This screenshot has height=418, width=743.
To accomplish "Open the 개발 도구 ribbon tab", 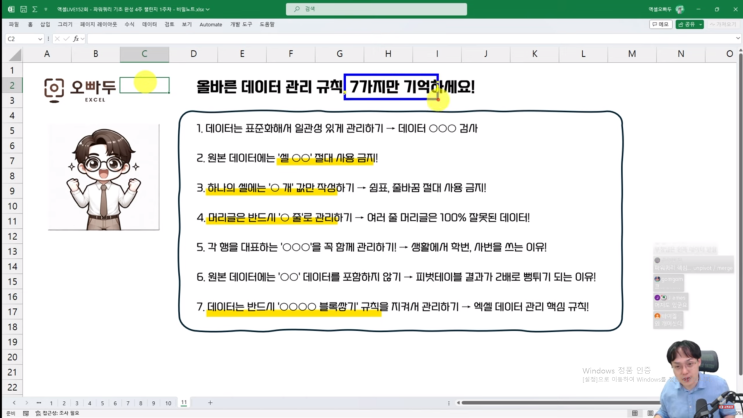I will [241, 24].
